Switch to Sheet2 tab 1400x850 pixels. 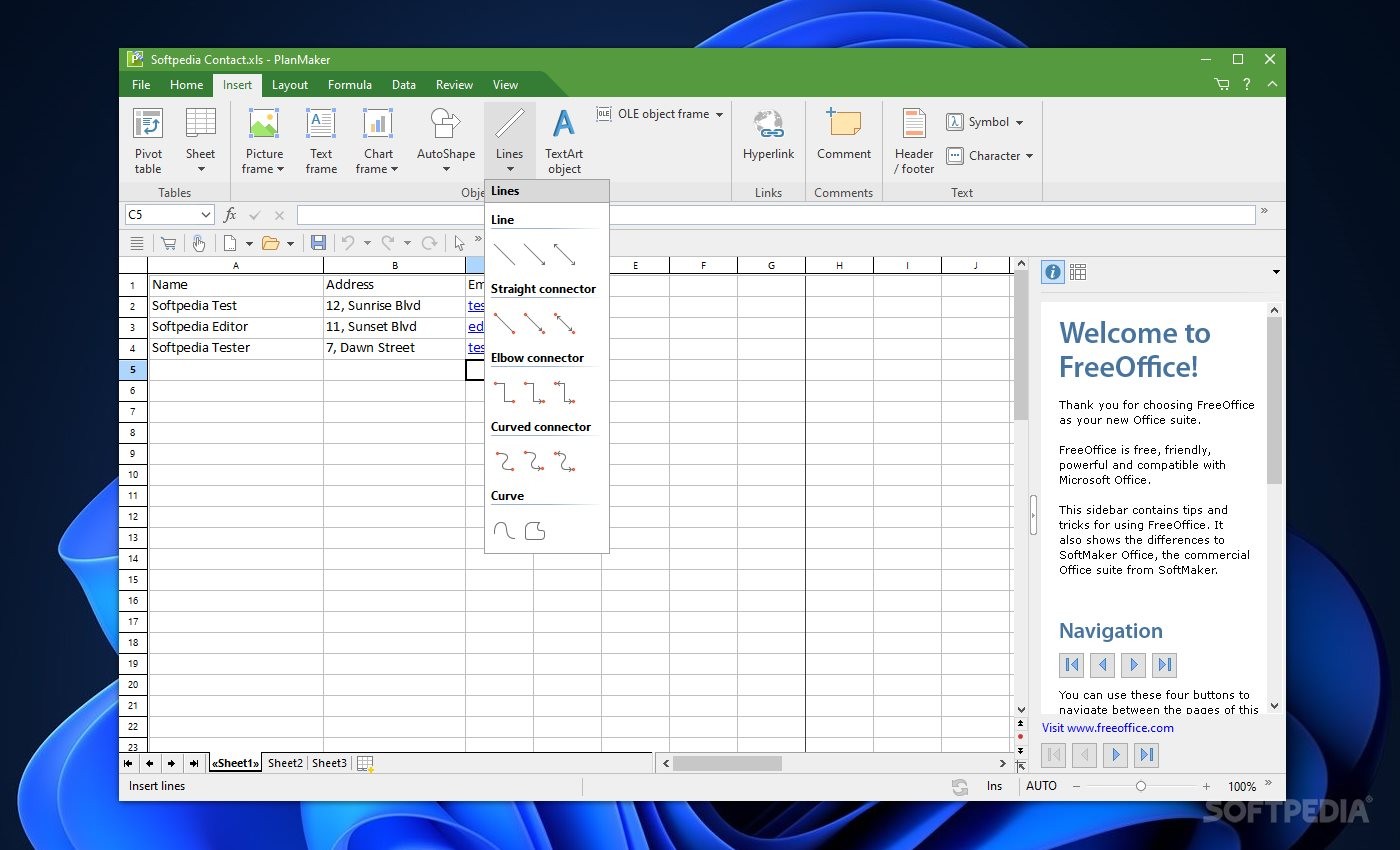[285, 763]
